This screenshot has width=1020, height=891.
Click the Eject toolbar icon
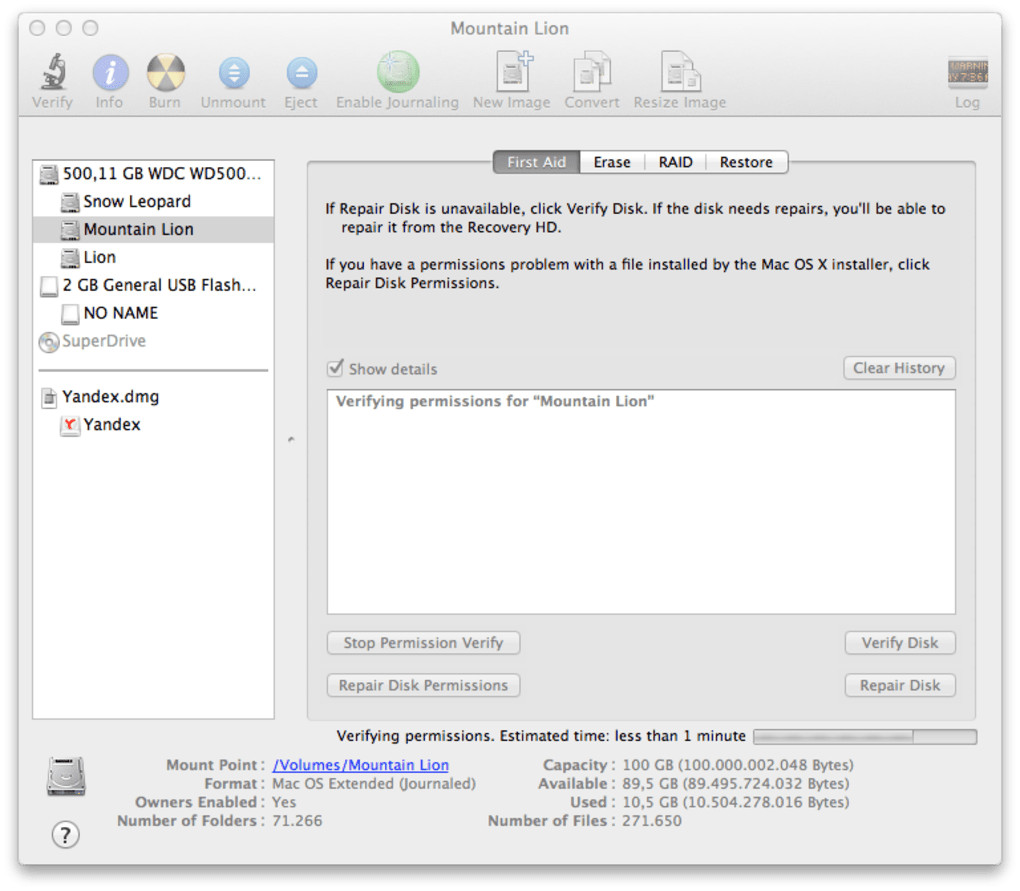(301, 72)
